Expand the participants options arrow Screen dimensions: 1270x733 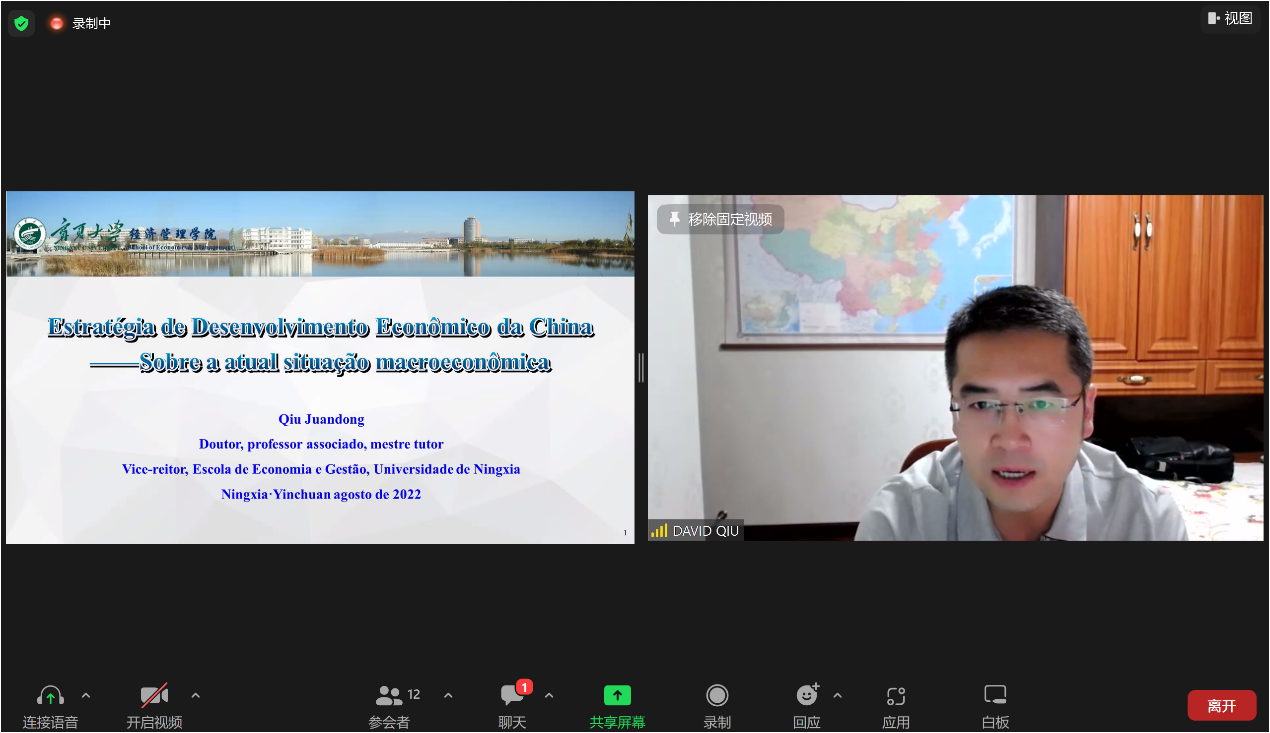coord(448,695)
